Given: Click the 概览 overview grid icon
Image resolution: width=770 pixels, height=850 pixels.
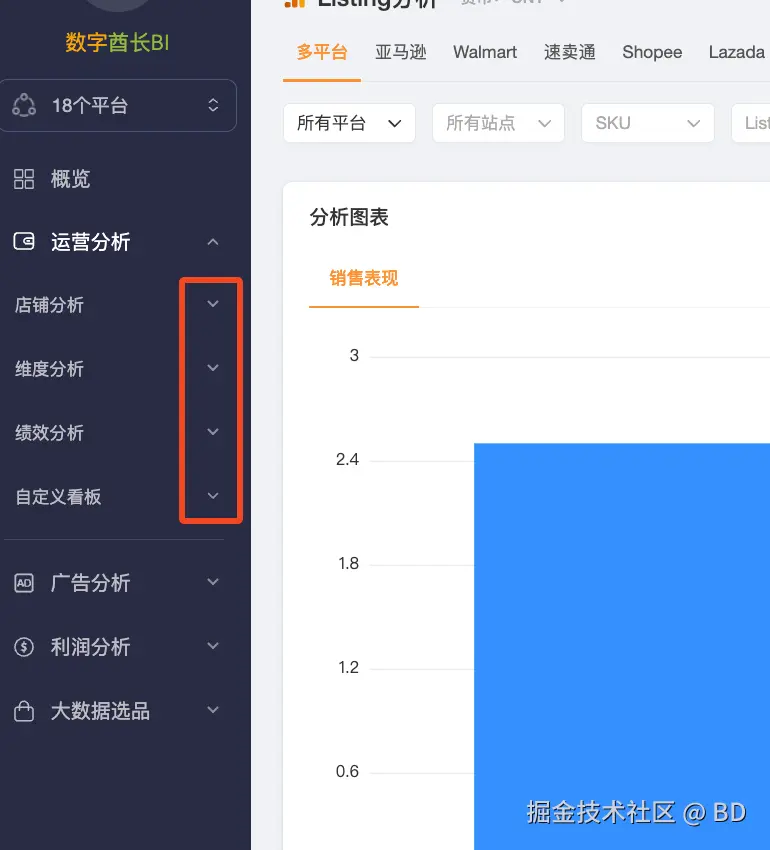Looking at the screenshot, I should click(24, 179).
